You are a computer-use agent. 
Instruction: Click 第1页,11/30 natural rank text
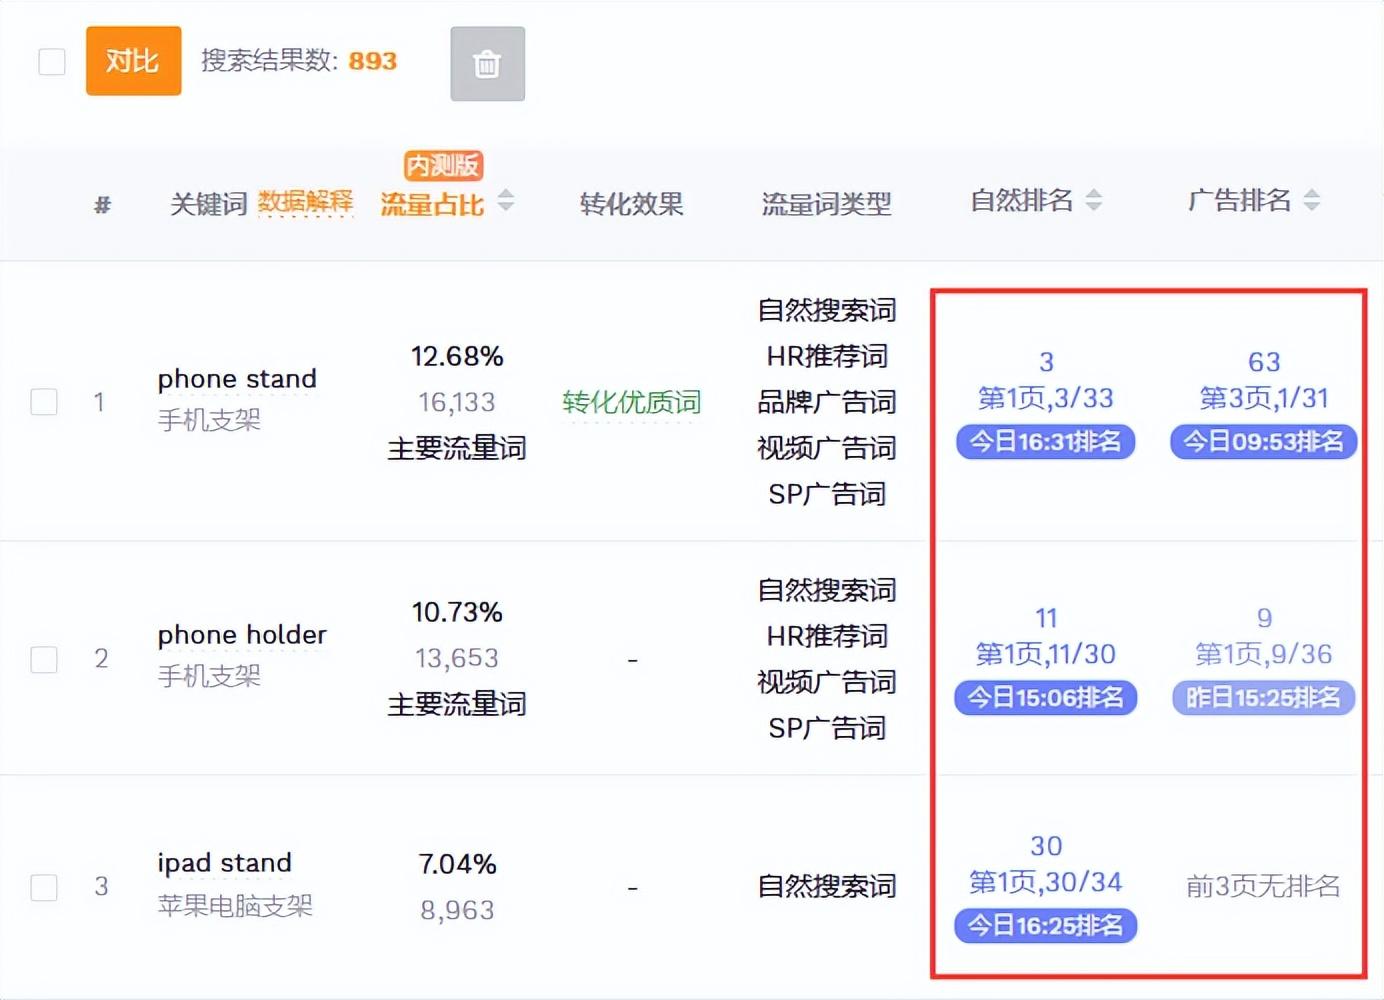tap(1046, 654)
